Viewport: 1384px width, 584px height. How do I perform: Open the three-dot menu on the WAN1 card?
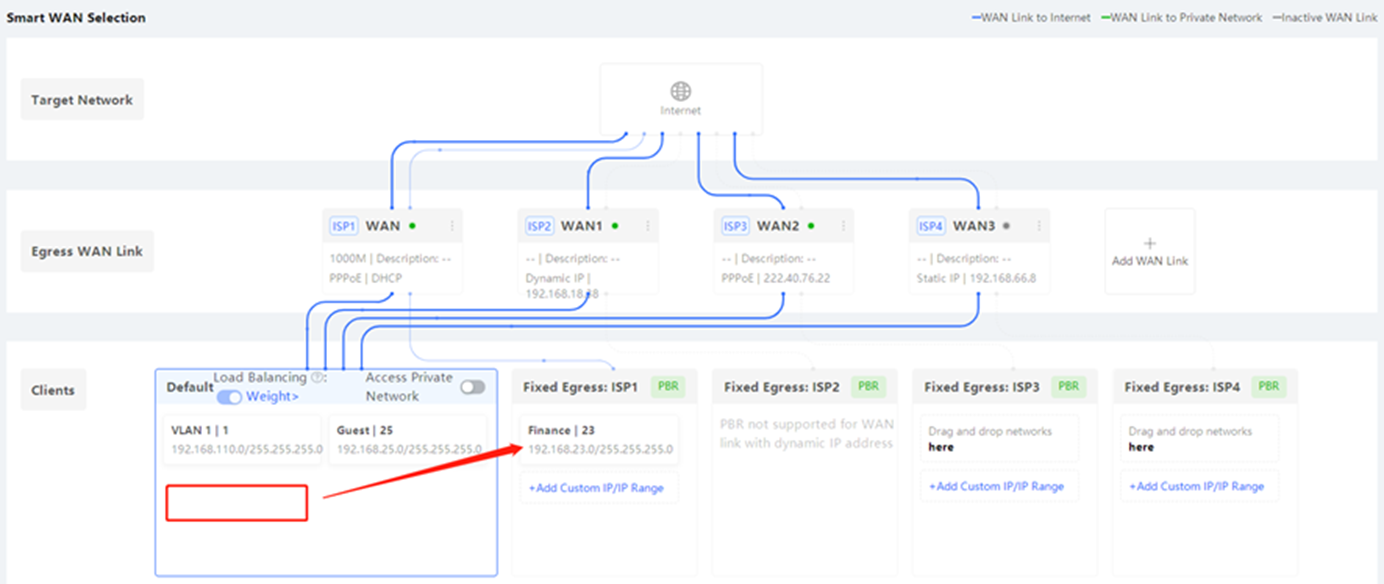647,226
